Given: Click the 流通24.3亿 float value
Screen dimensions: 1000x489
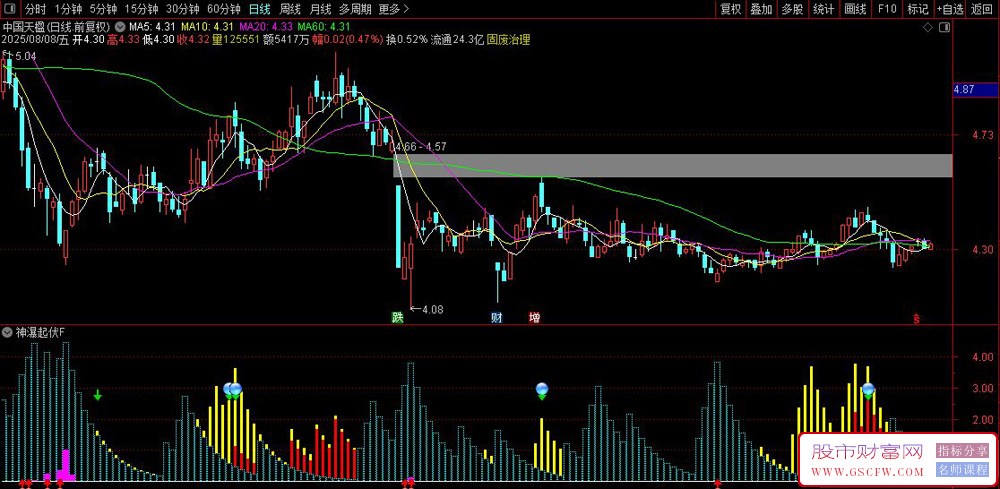Looking at the screenshot, I should [x=457, y=40].
